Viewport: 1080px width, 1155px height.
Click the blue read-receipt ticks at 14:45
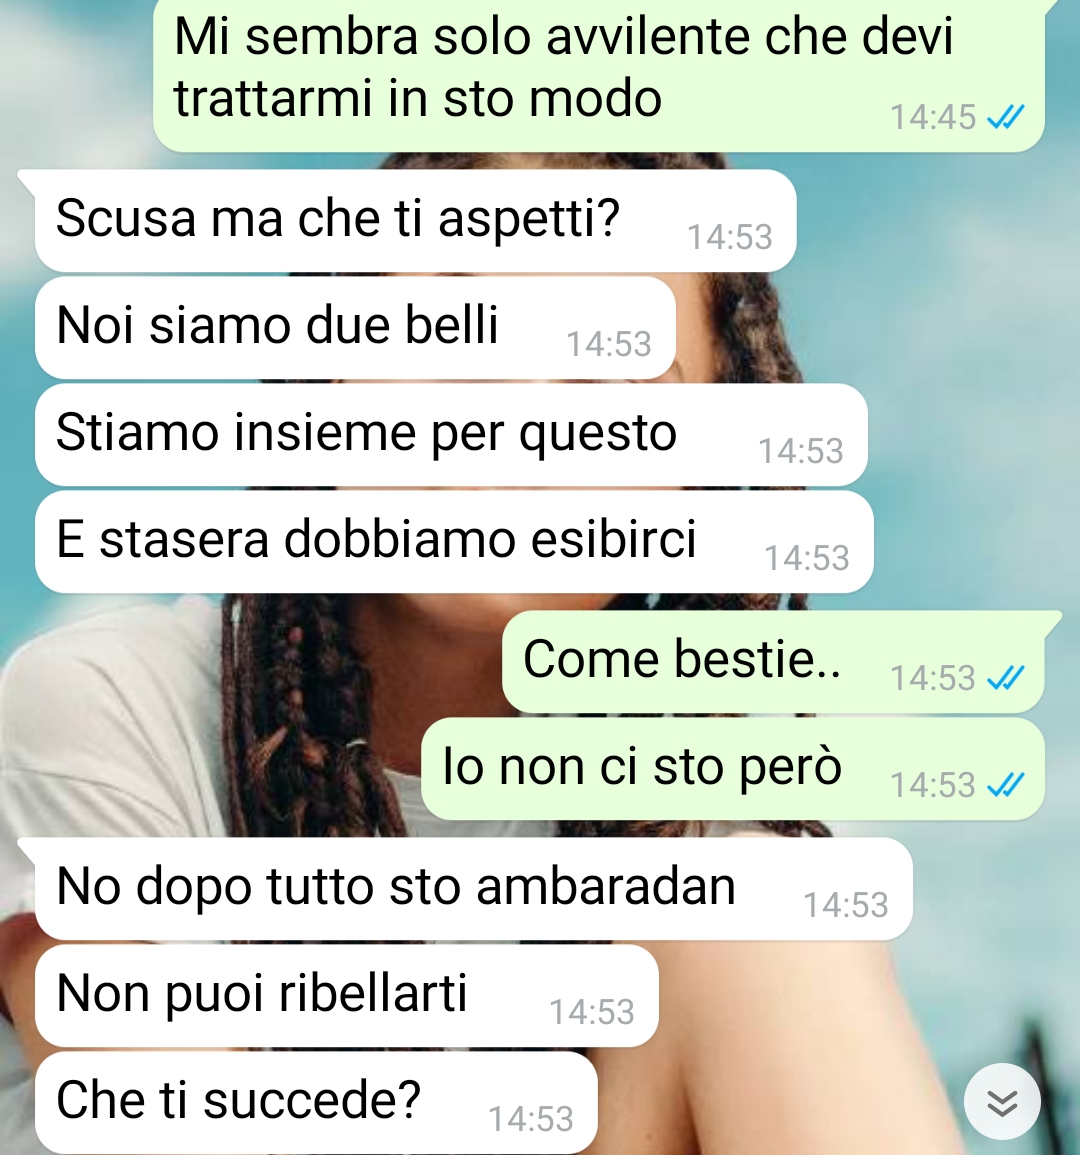point(1006,117)
